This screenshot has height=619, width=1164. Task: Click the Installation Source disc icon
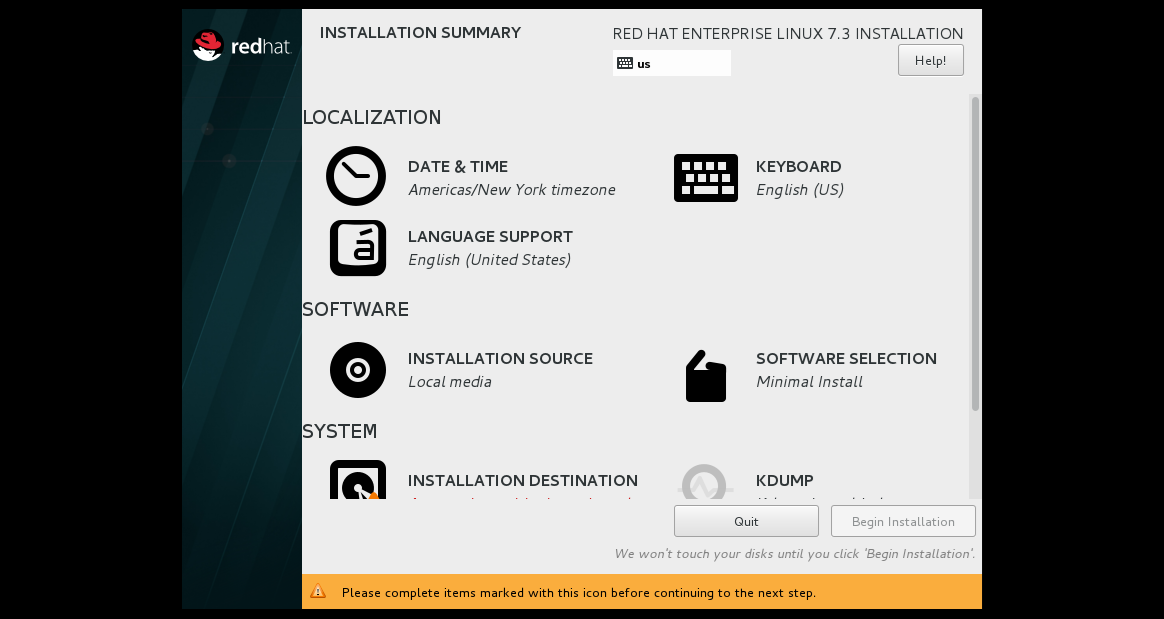(358, 370)
